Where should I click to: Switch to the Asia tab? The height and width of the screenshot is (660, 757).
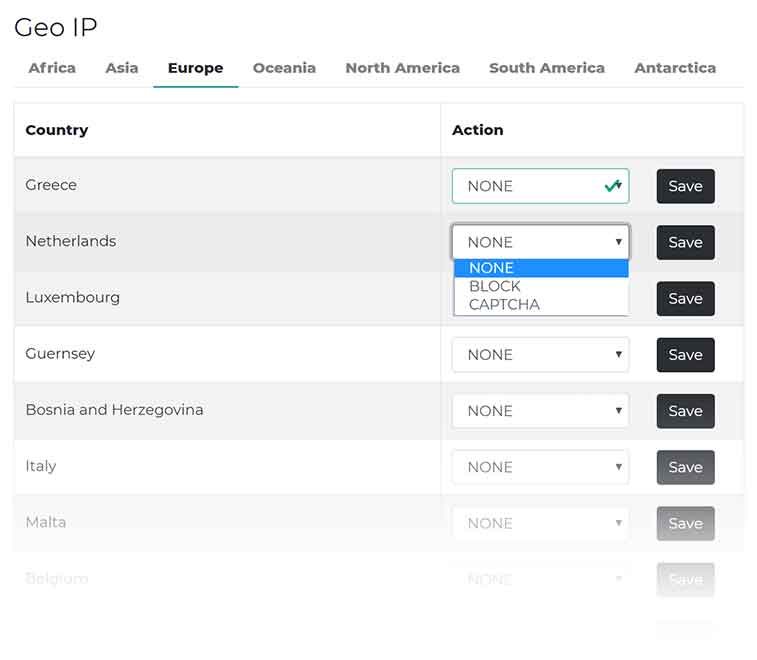click(122, 68)
